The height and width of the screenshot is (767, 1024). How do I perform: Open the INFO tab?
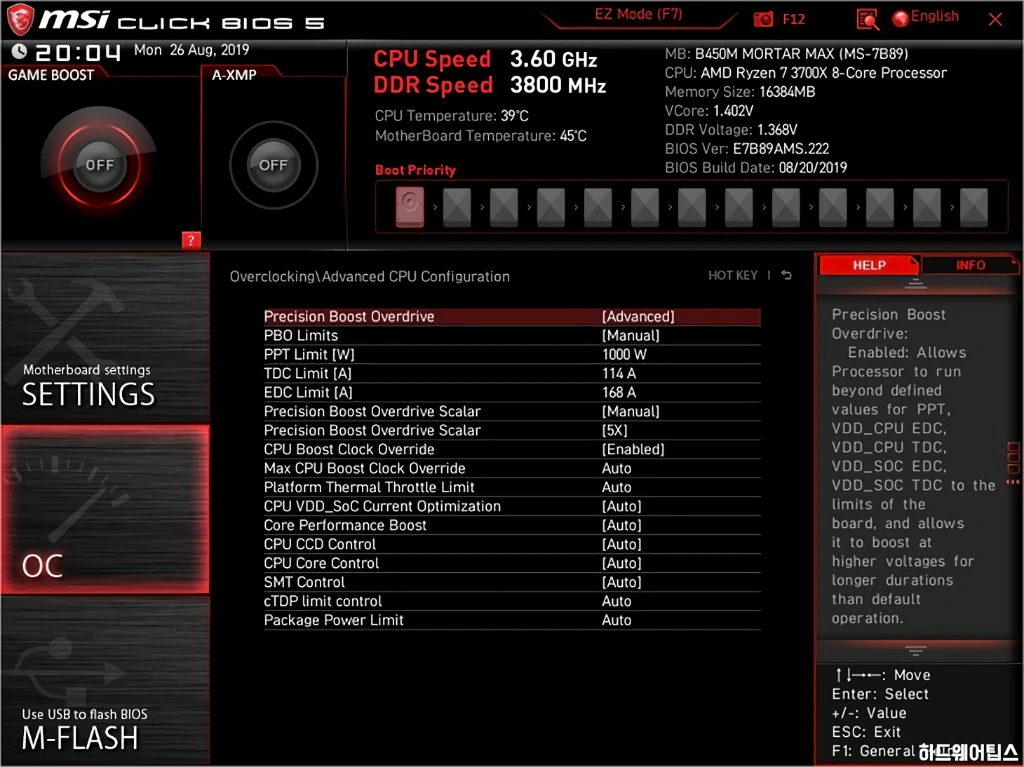(x=970, y=265)
